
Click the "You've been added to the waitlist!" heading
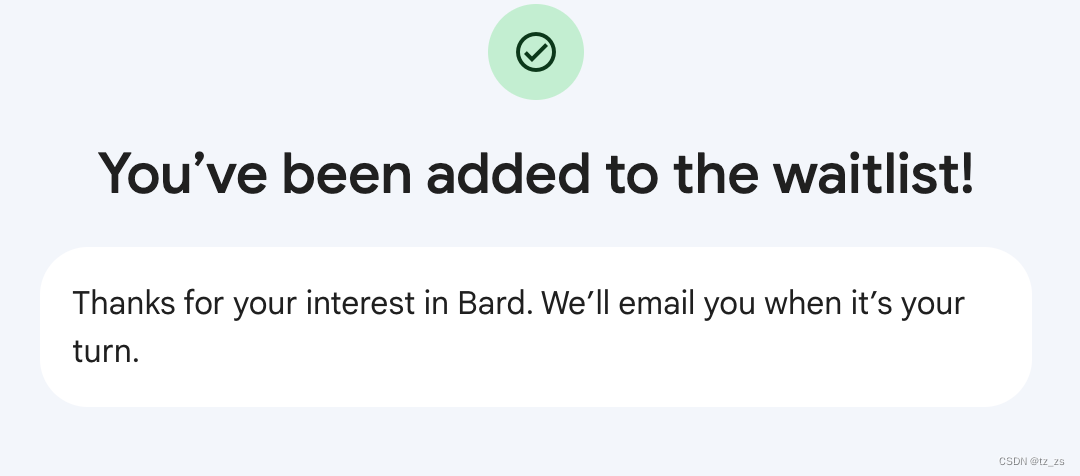pos(536,173)
